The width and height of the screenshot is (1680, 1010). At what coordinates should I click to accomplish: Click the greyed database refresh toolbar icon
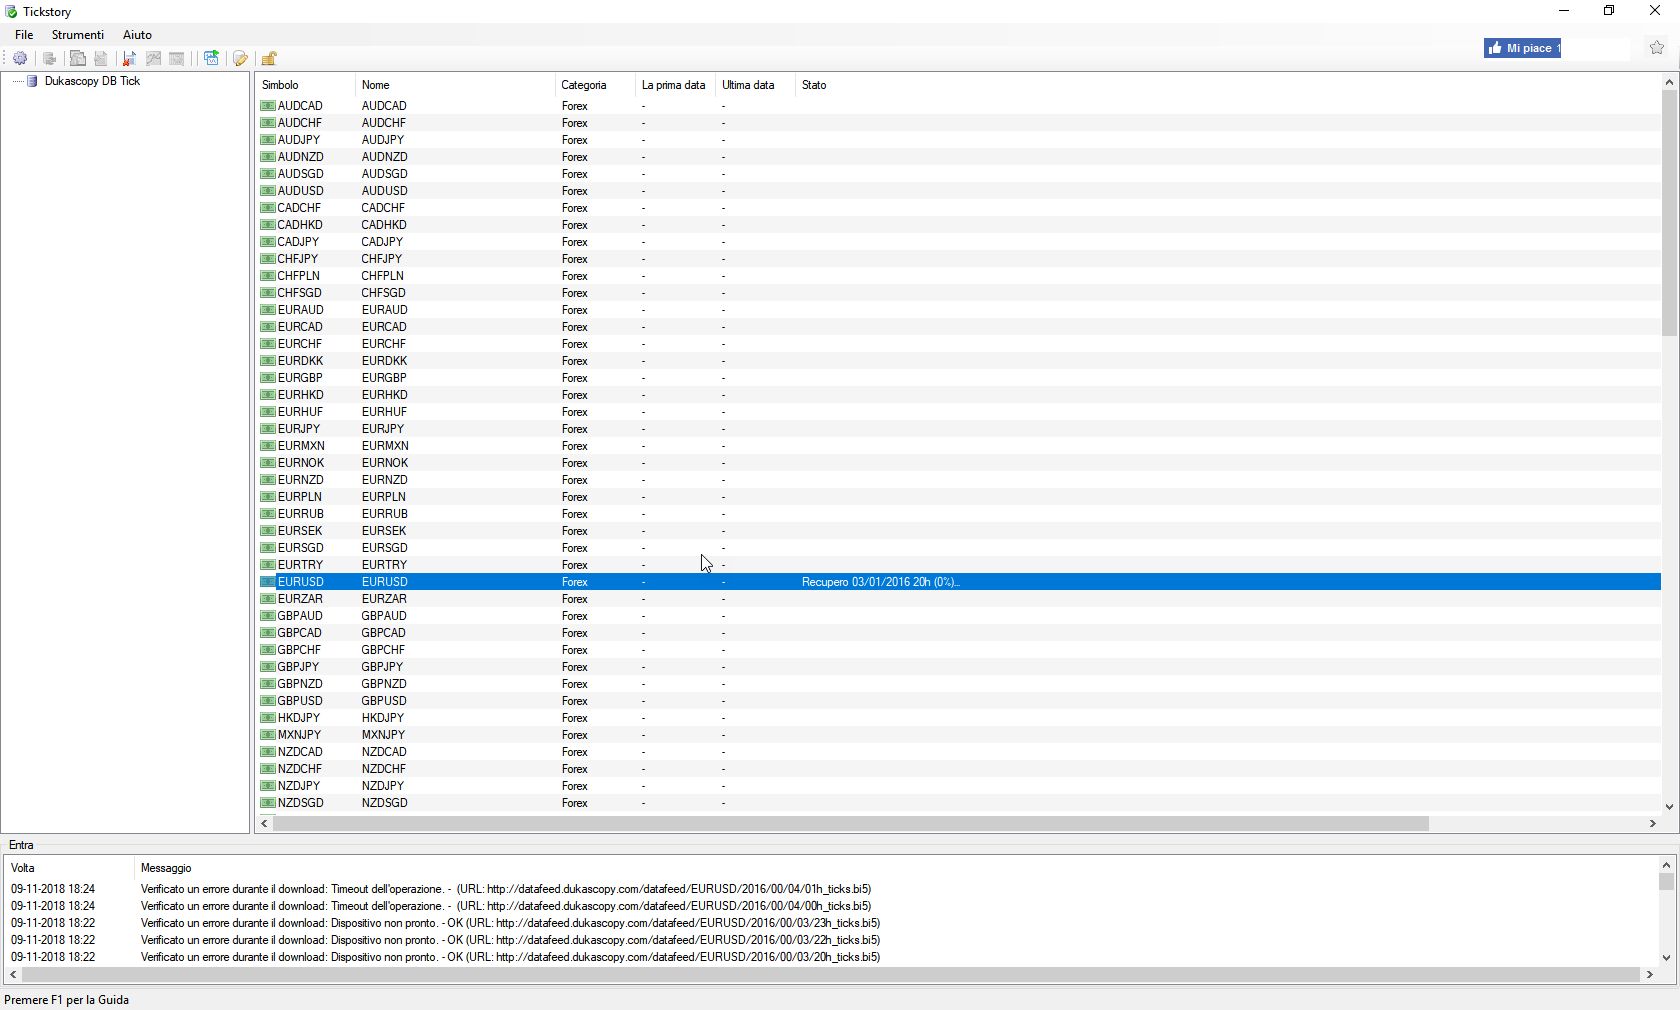tap(49, 58)
